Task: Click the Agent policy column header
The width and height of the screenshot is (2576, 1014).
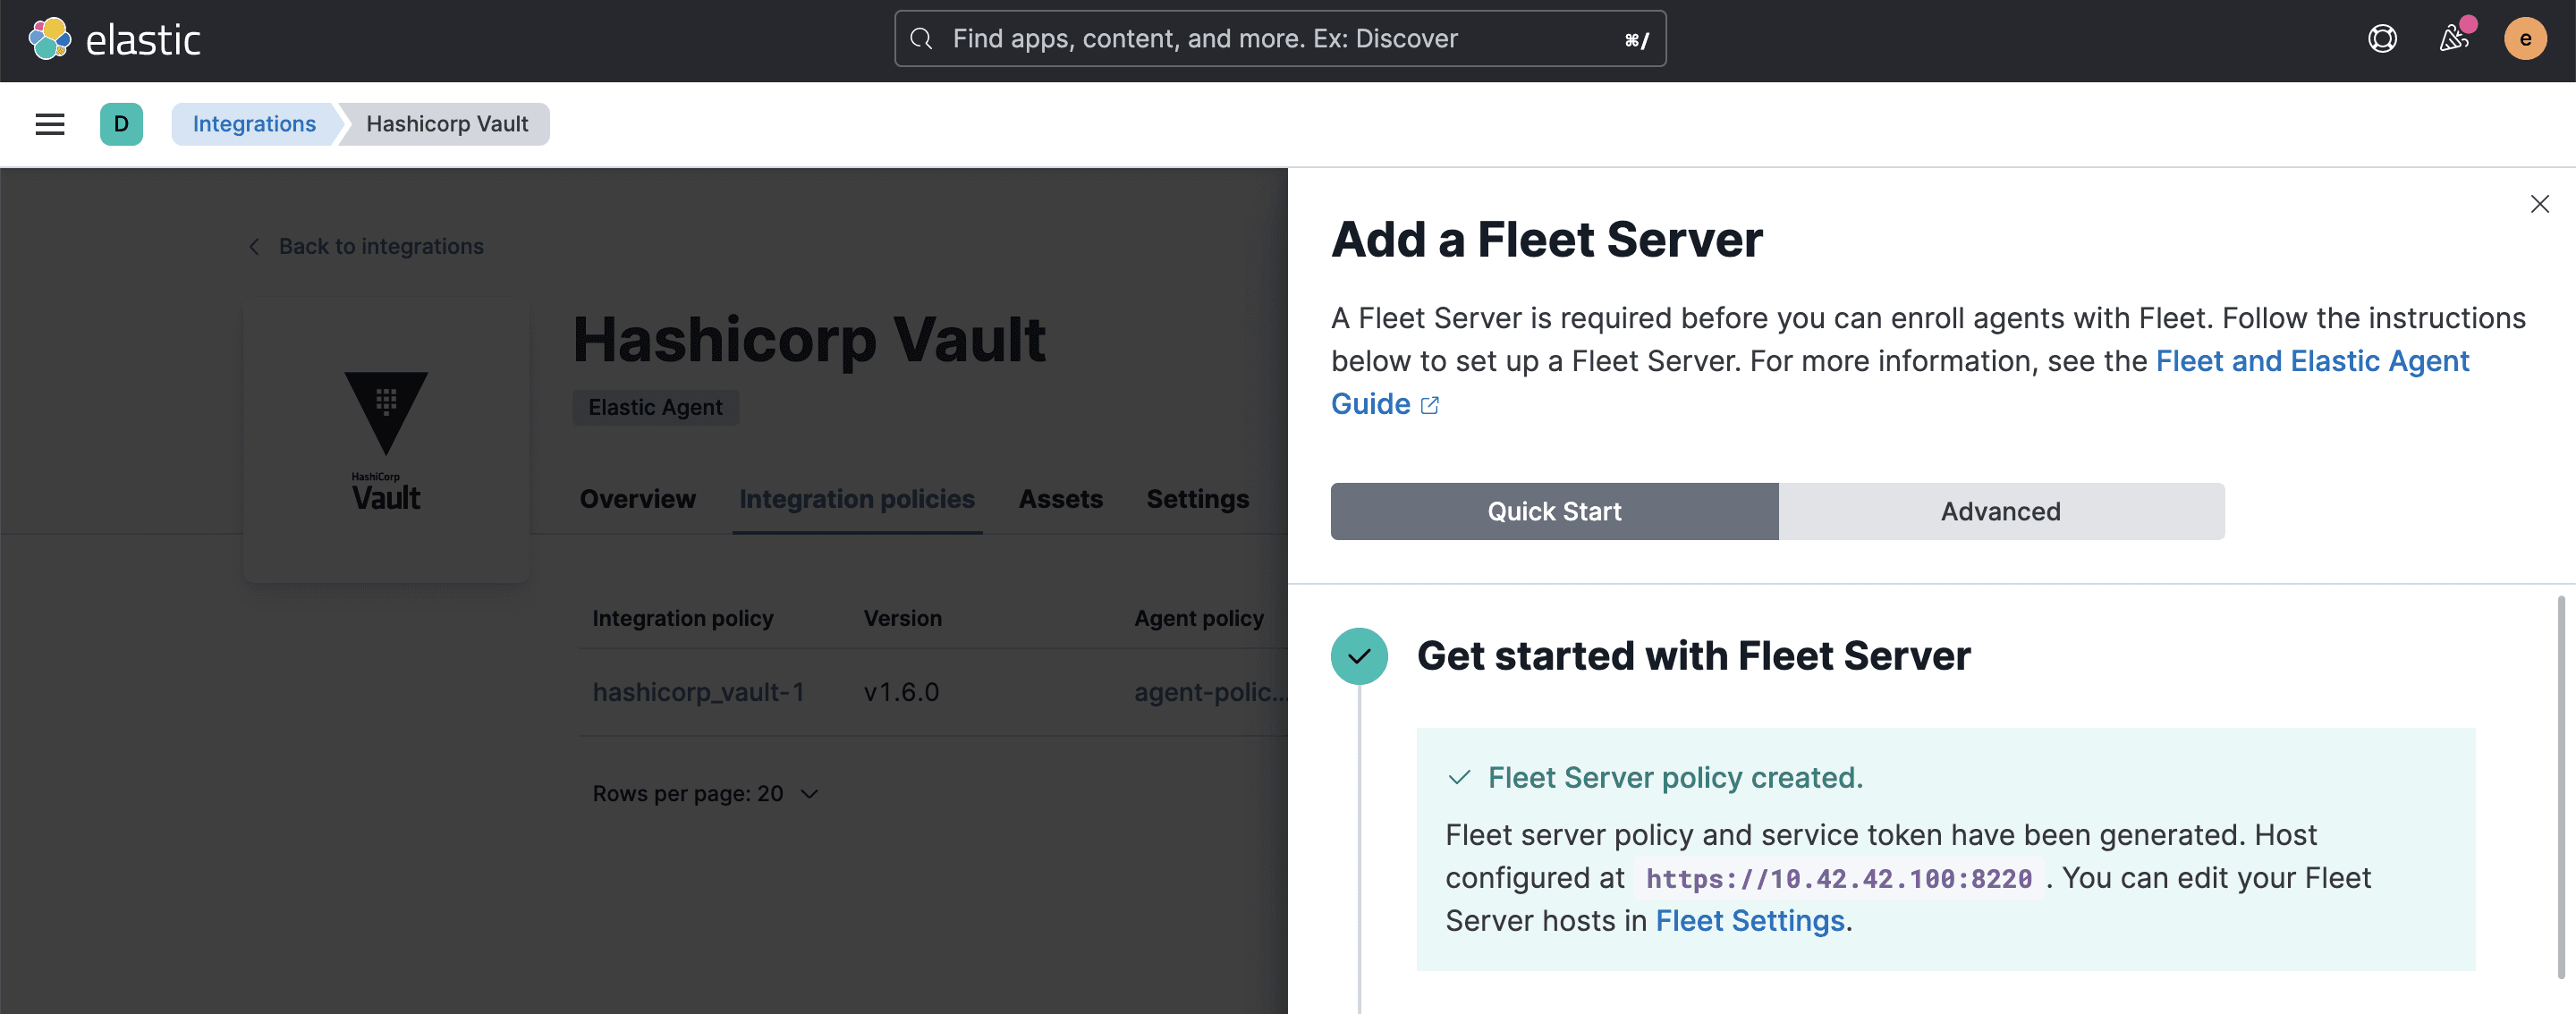Action: click(1199, 618)
